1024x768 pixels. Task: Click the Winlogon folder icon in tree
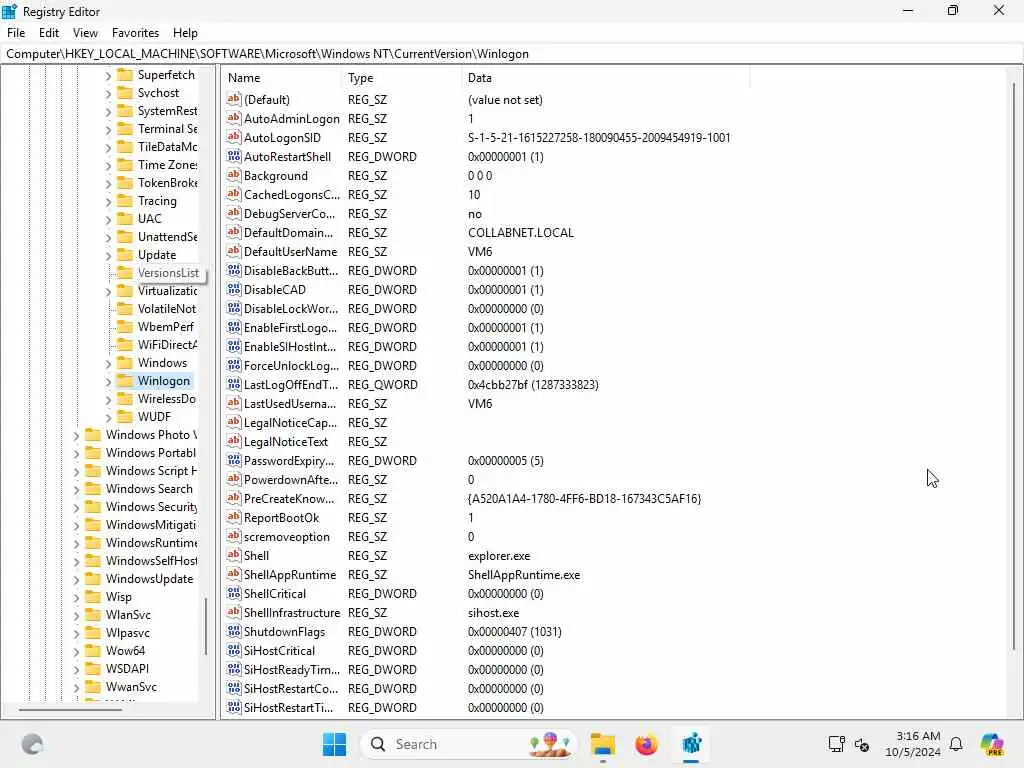tap(125, 381)
